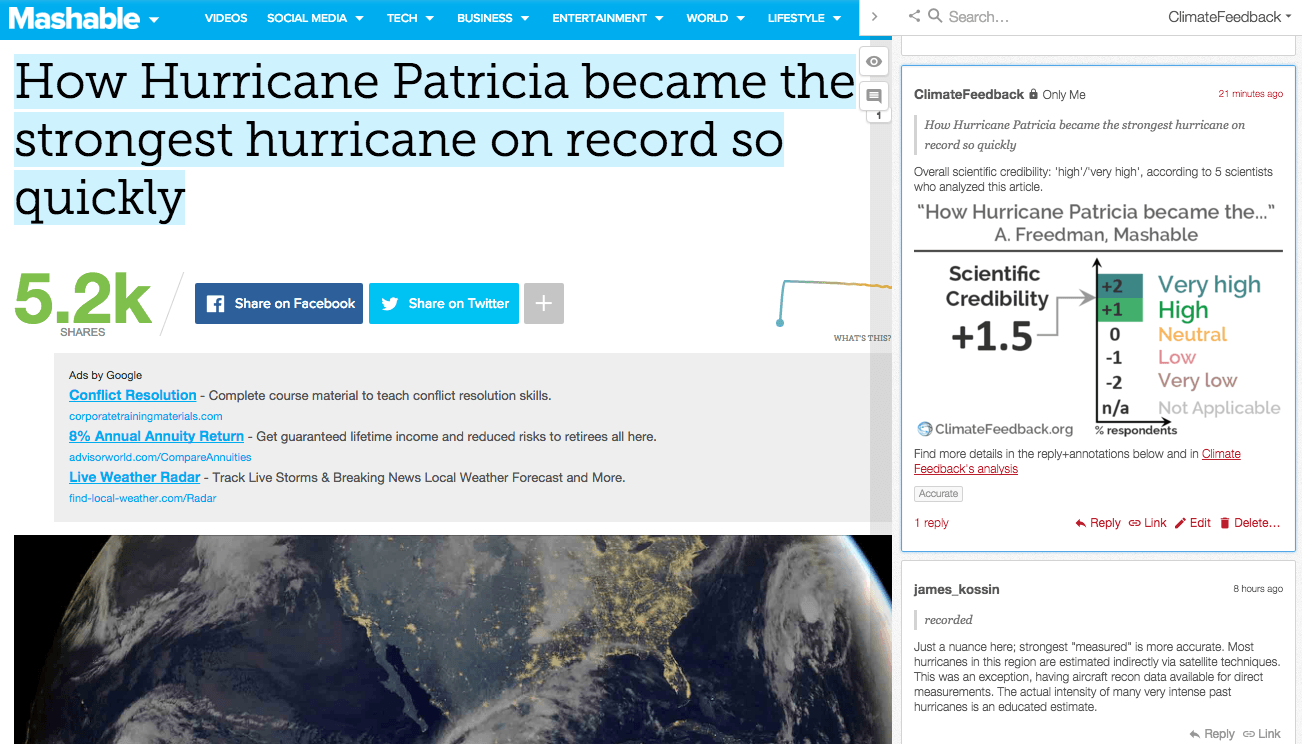Select the lock Only Me privacy indicator
This screenshot has height=744, width=1302.
1057,94
